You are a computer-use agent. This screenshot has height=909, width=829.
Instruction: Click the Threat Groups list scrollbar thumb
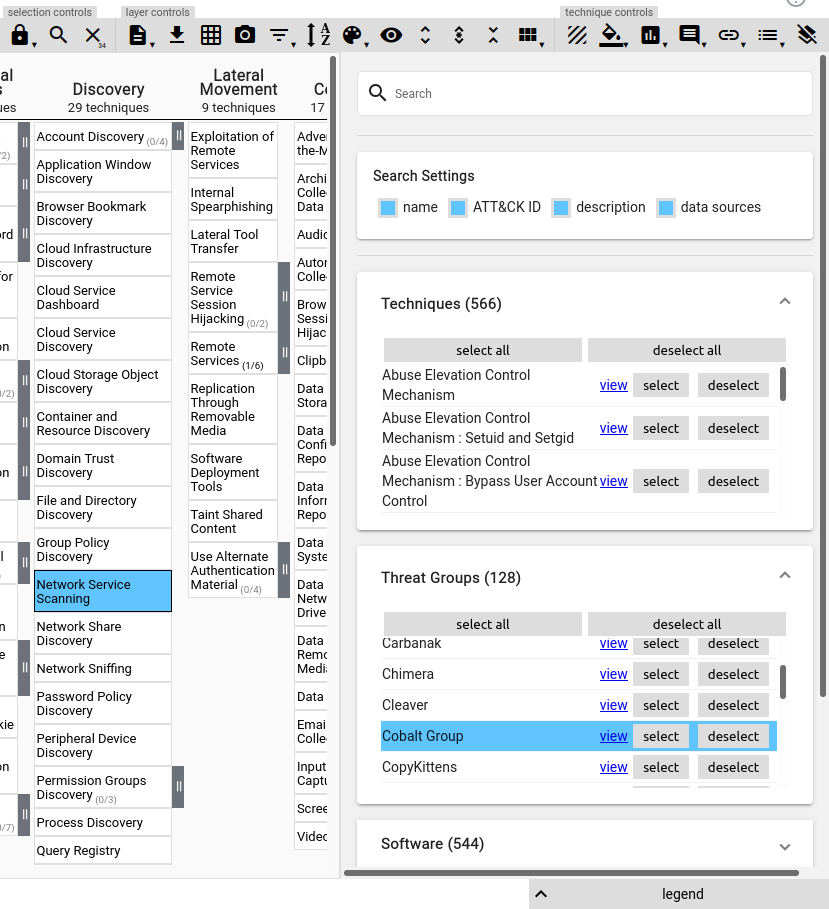click(783, 682)
